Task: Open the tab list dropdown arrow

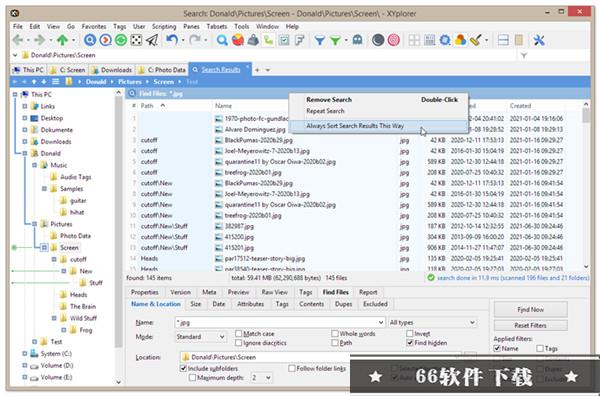Action: 268,70
